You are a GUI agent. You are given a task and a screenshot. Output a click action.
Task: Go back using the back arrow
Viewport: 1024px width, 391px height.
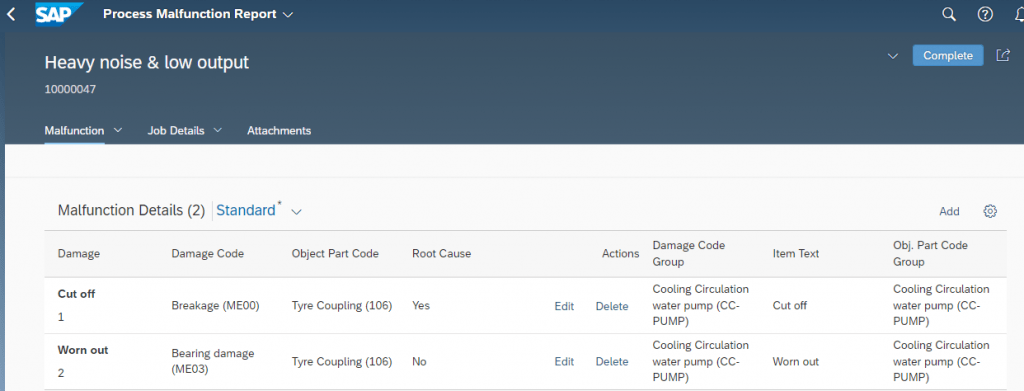11,14
